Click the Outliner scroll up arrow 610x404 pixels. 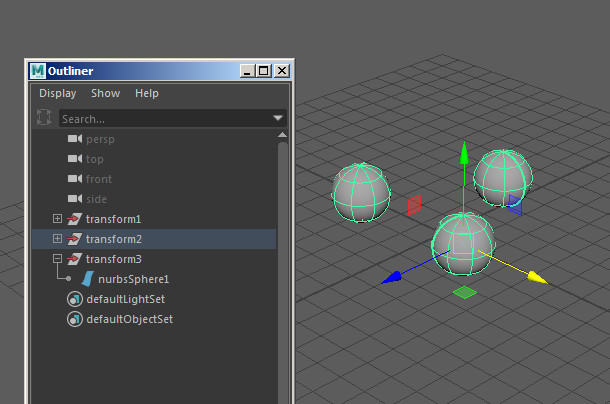point(282,135)
